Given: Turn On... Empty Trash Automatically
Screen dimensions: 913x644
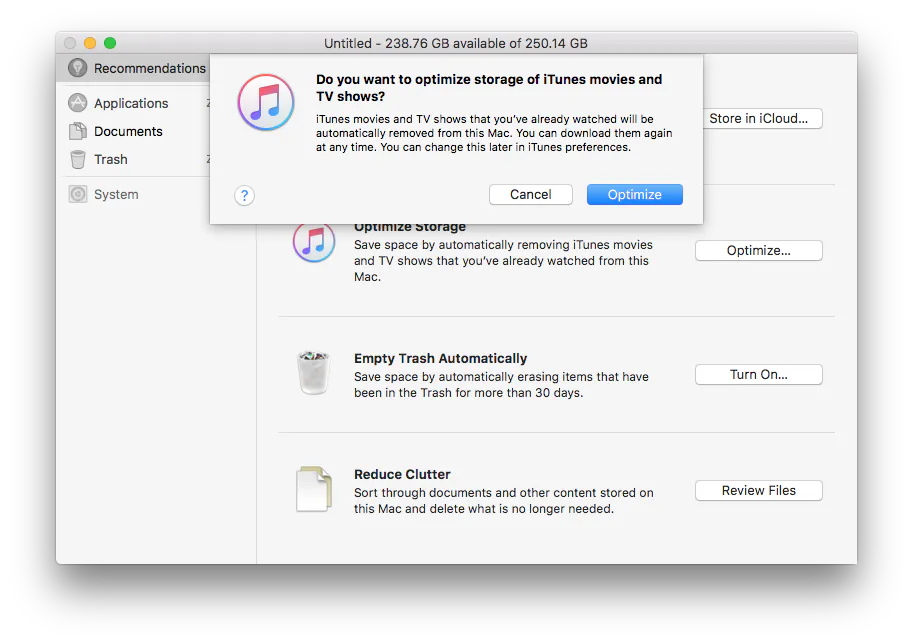Looking at the screenshot, I should point(759,374).
